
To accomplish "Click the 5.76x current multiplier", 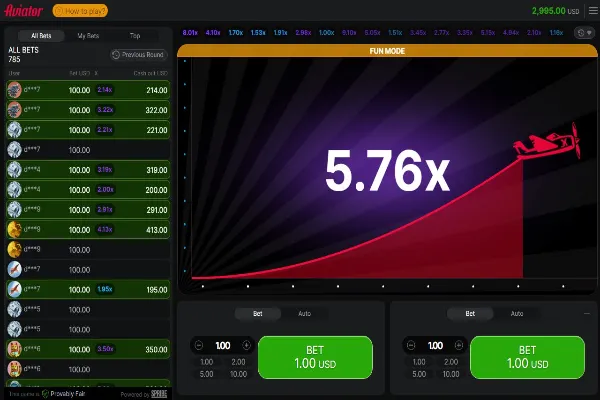I will coord(387,171).
